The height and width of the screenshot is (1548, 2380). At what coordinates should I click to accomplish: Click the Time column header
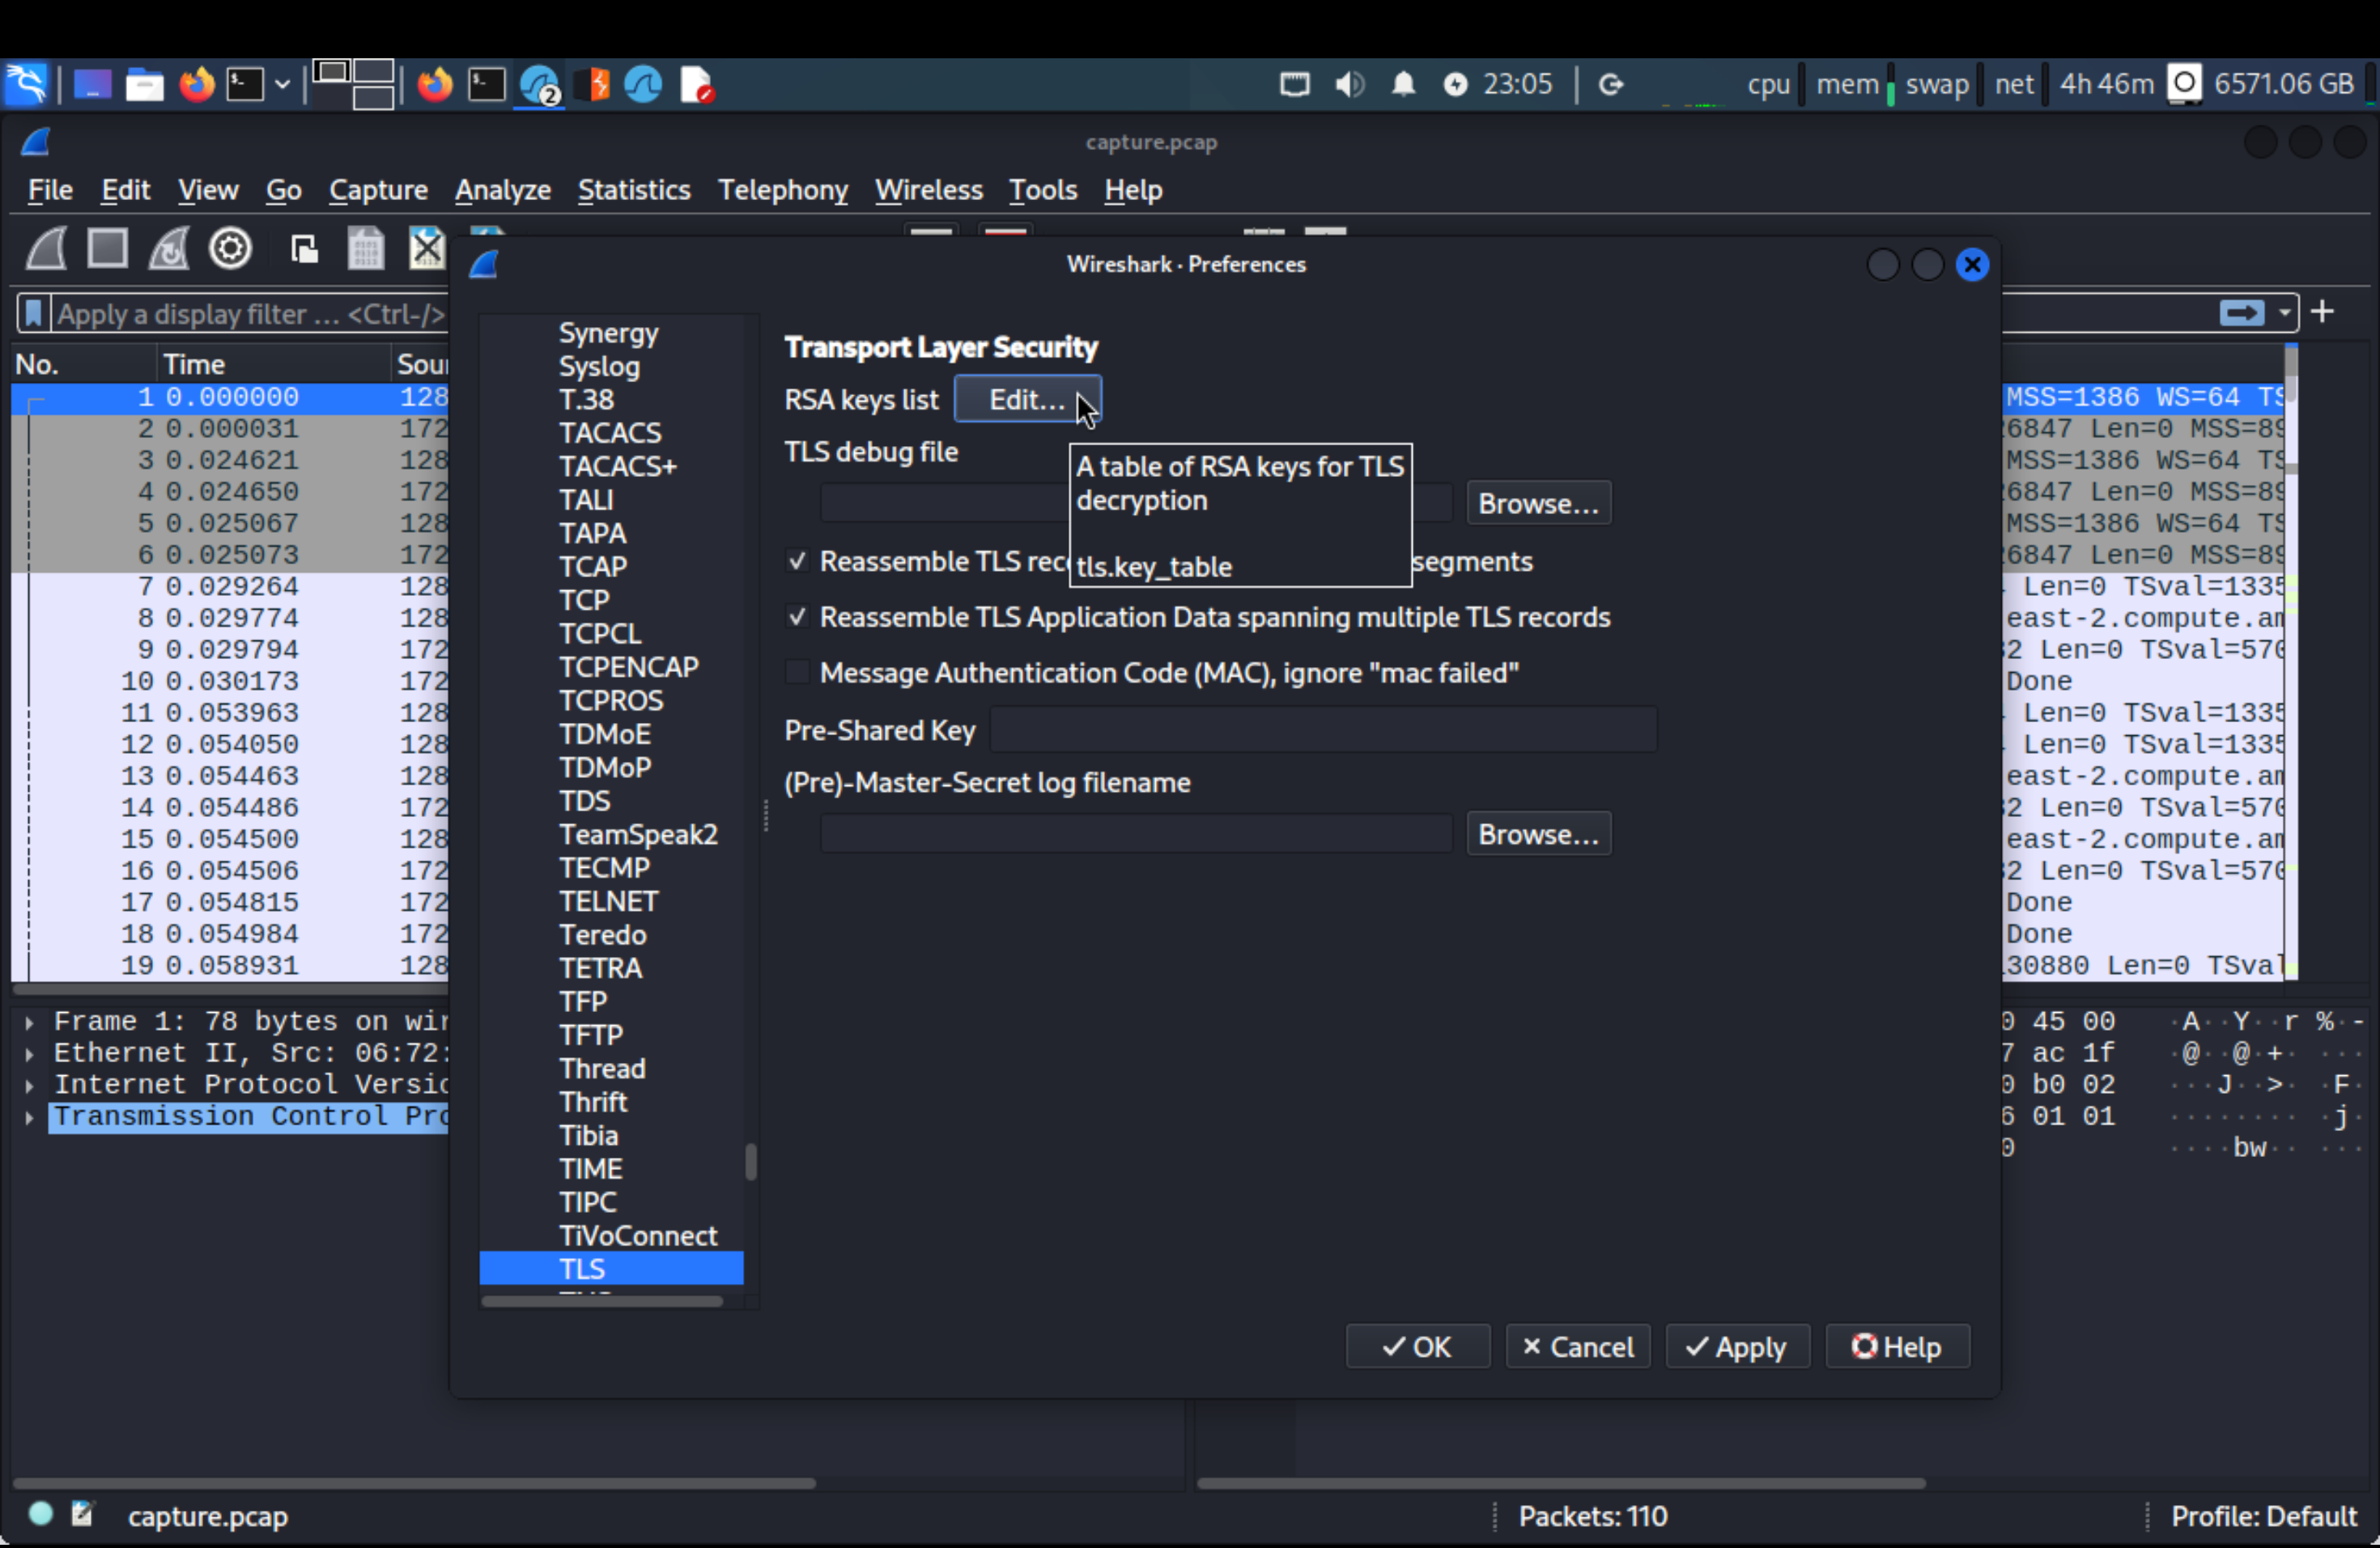272,364
